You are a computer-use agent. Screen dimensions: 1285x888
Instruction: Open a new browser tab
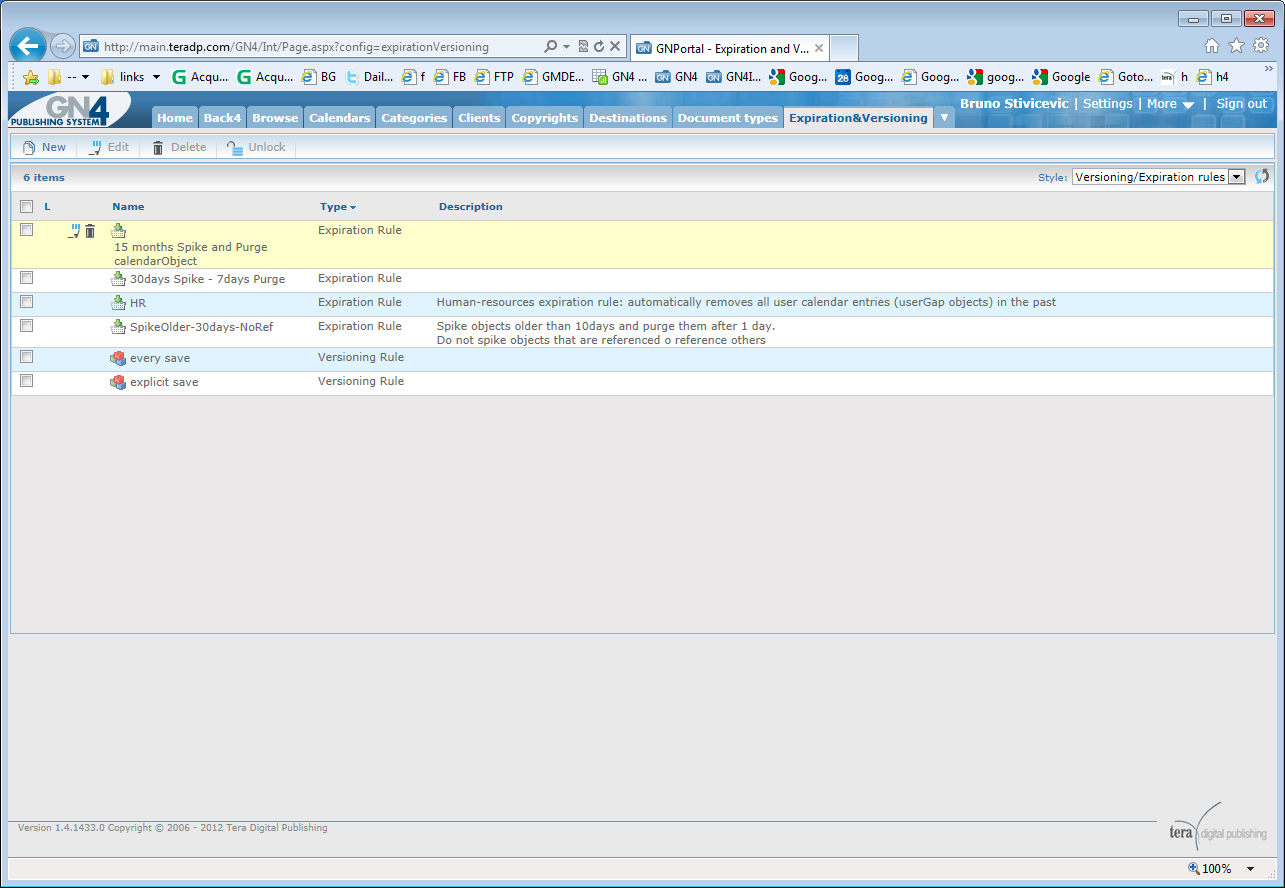click(844, 48)
